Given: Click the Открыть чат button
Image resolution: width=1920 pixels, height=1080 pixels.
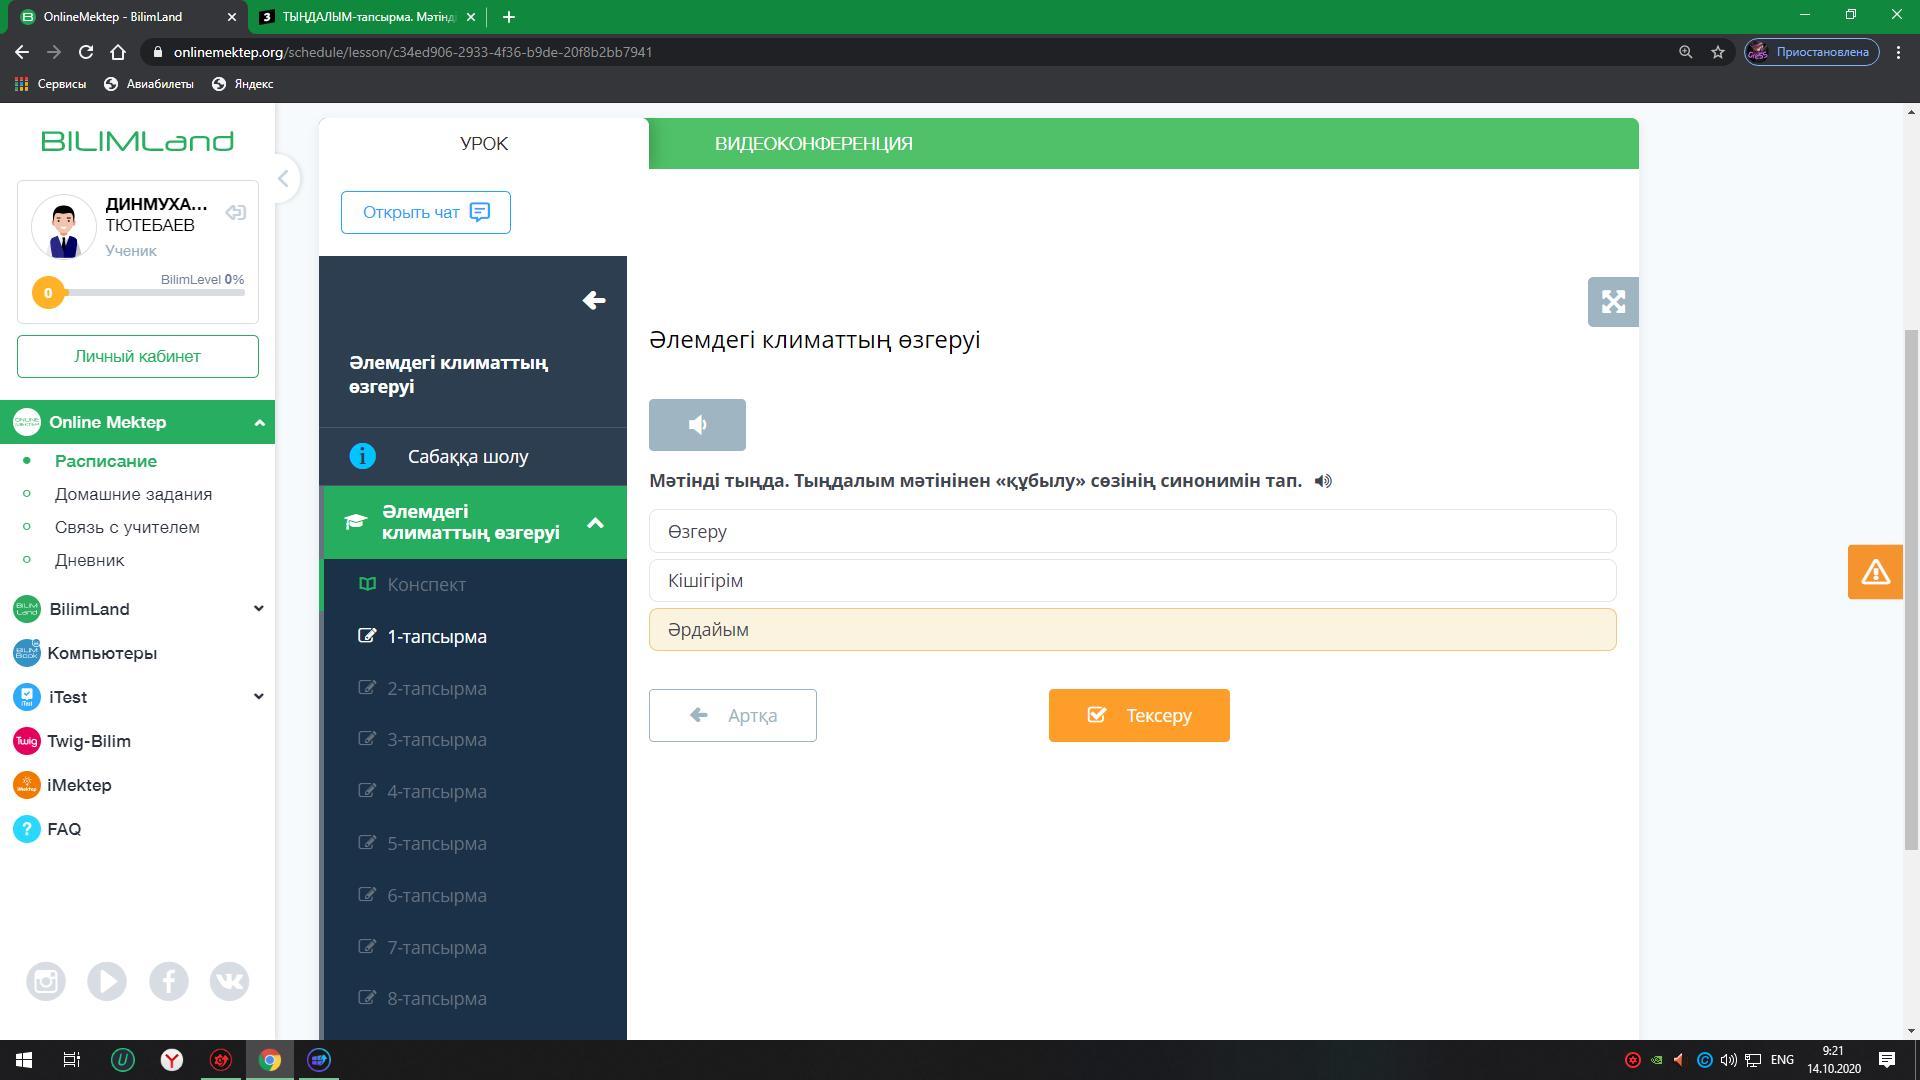Looking at the screenshot, I should [x=425, y=212].
